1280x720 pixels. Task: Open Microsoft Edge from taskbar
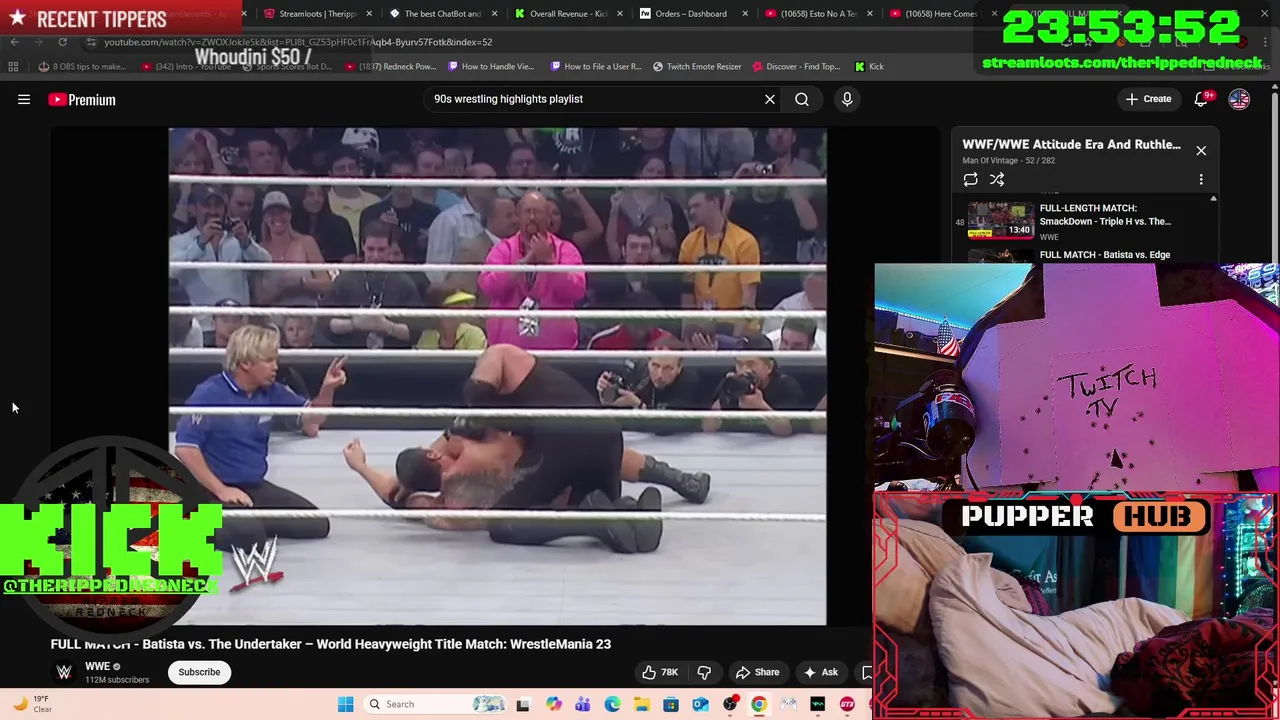point(612,704)
